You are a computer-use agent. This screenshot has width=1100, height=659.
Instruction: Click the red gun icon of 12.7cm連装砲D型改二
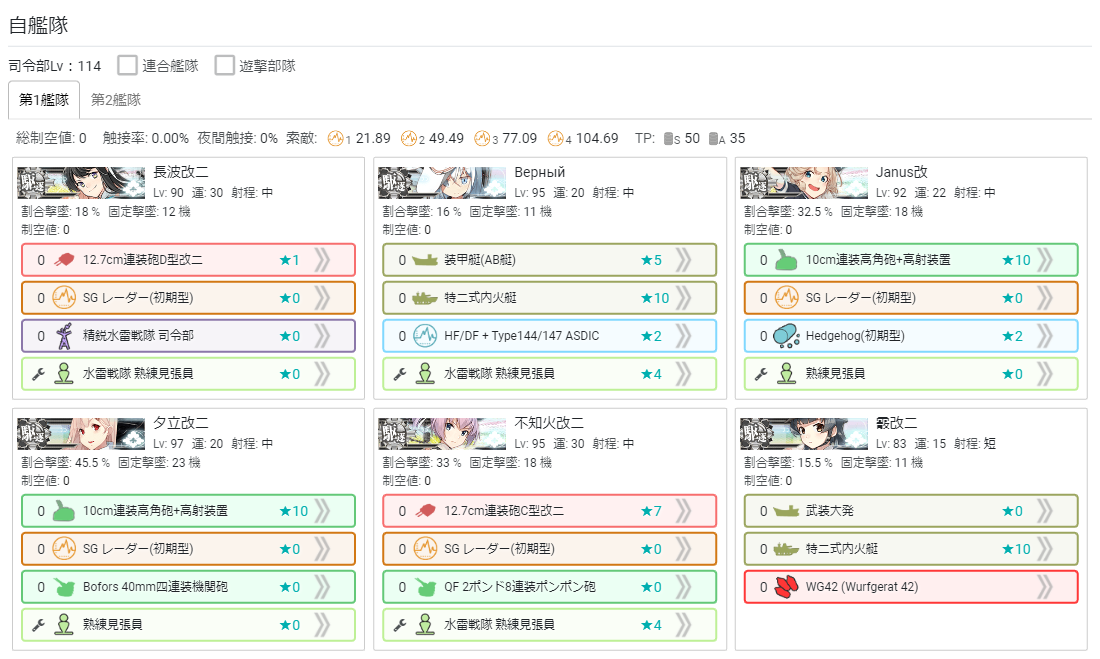tap(64, 260)
